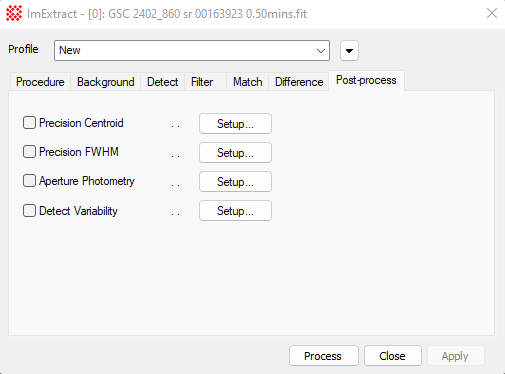Viewport: 505px width, 374px height.
Task: Open the profile menu arrow button
Action: point(349,51)
